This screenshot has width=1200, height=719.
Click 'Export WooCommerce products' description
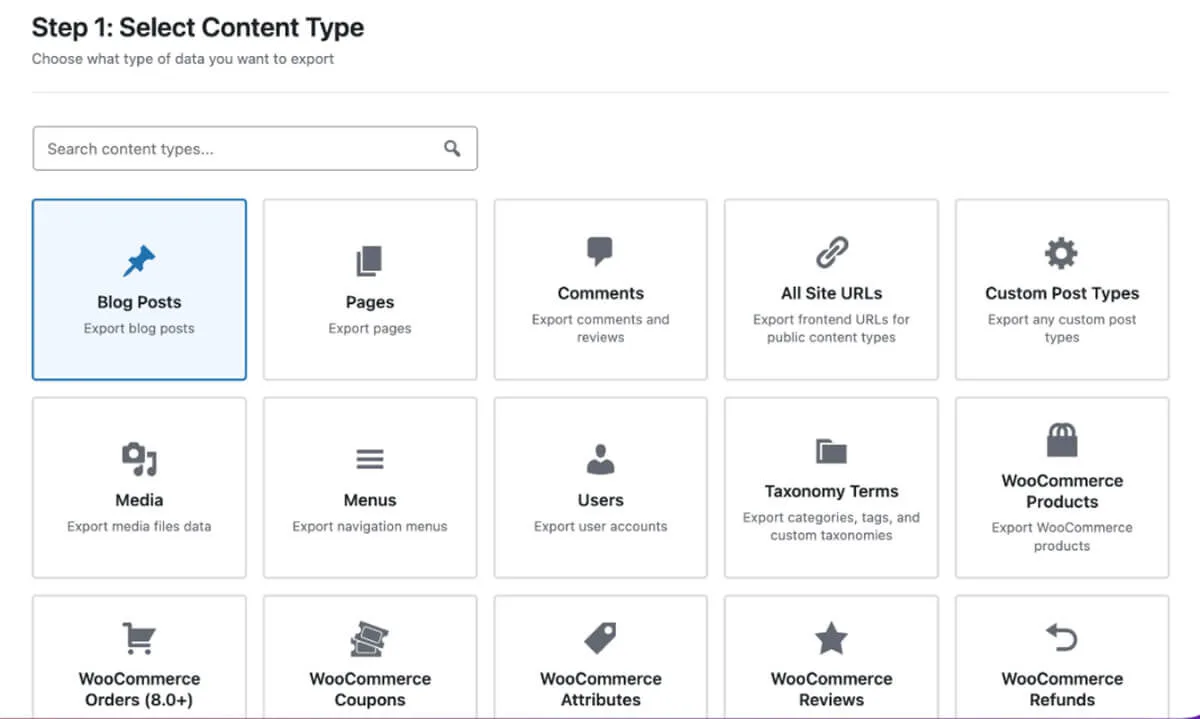pos(1062,536)
